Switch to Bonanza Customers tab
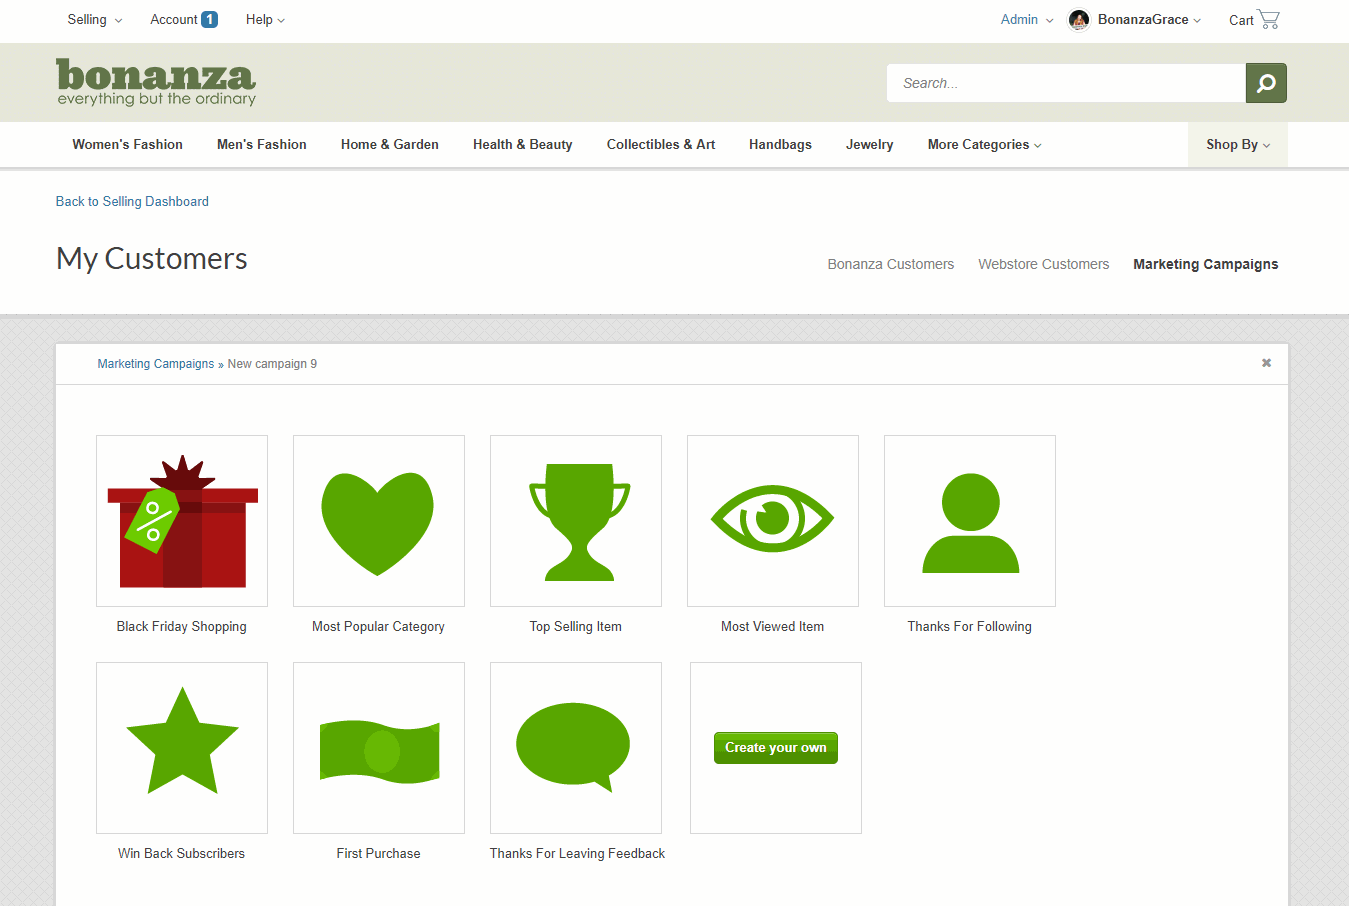1349x906 pixels. [891, 264]
